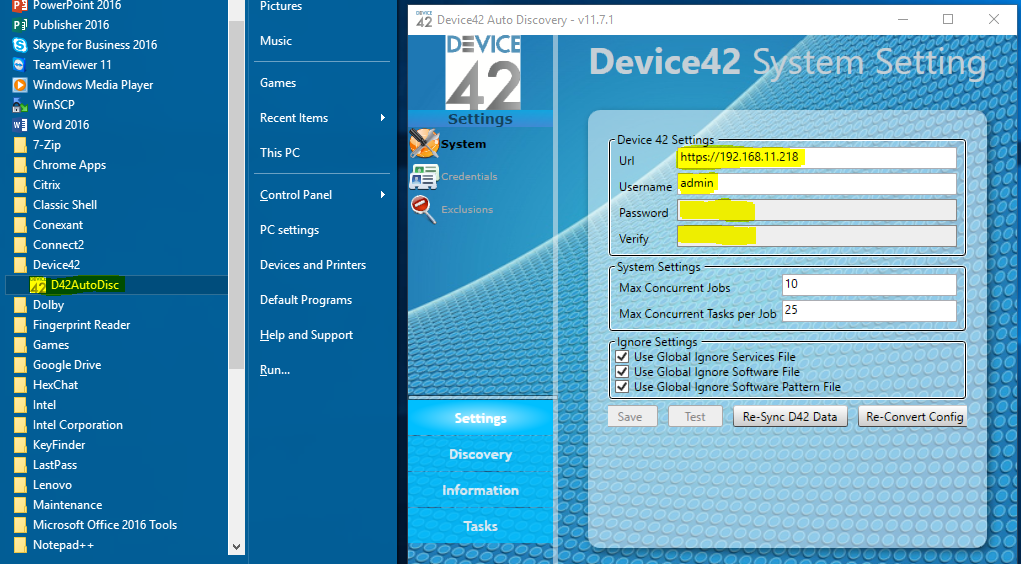Click Max Concurrent Tasks per Job field
This screenshot has width=1021, height=564.
point(869,311)
